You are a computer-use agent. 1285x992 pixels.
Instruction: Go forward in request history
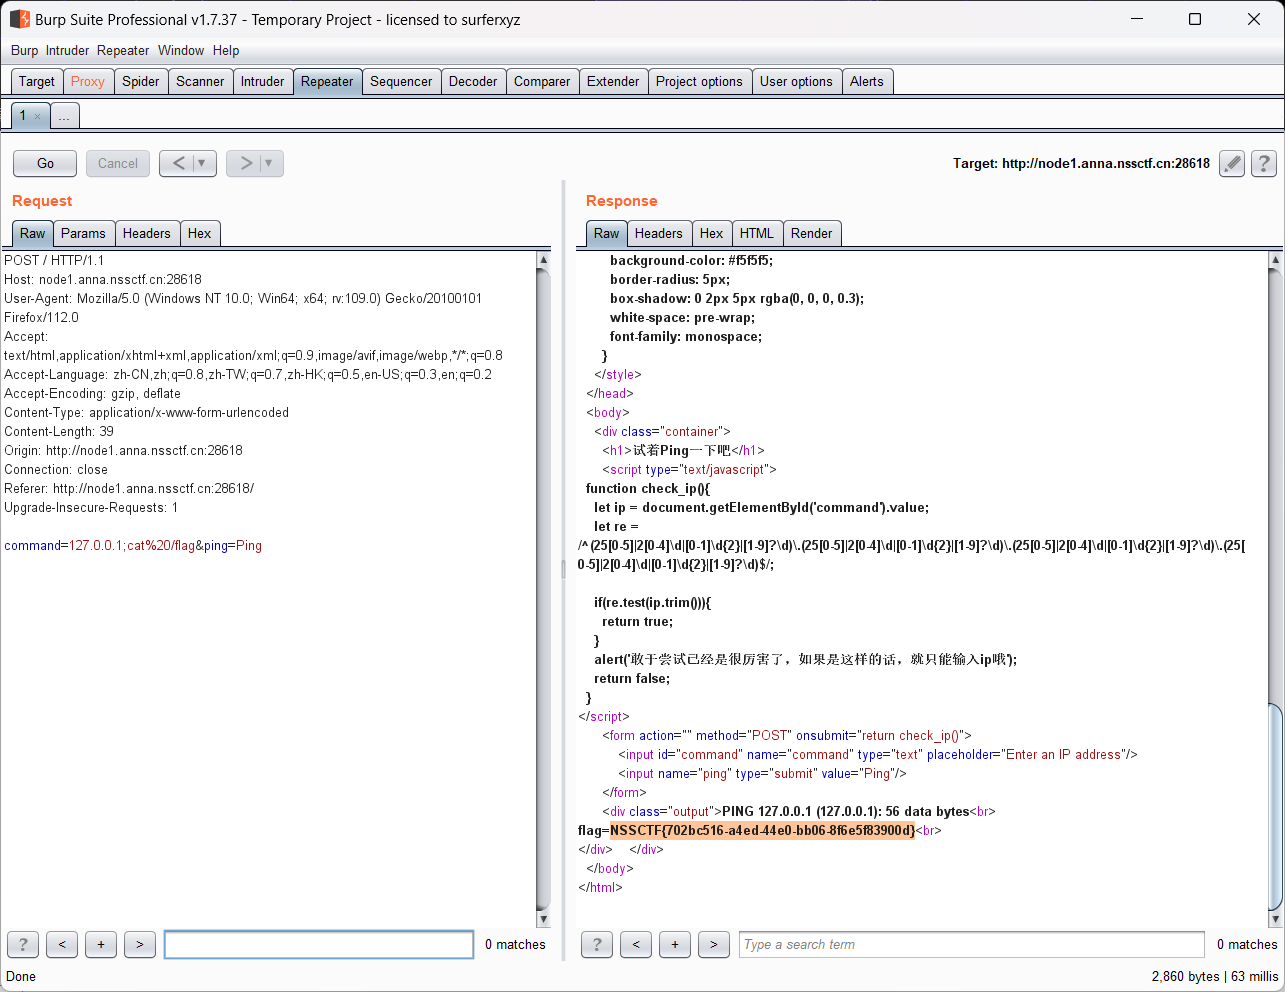pyautogui.click(x=245, y=163)
